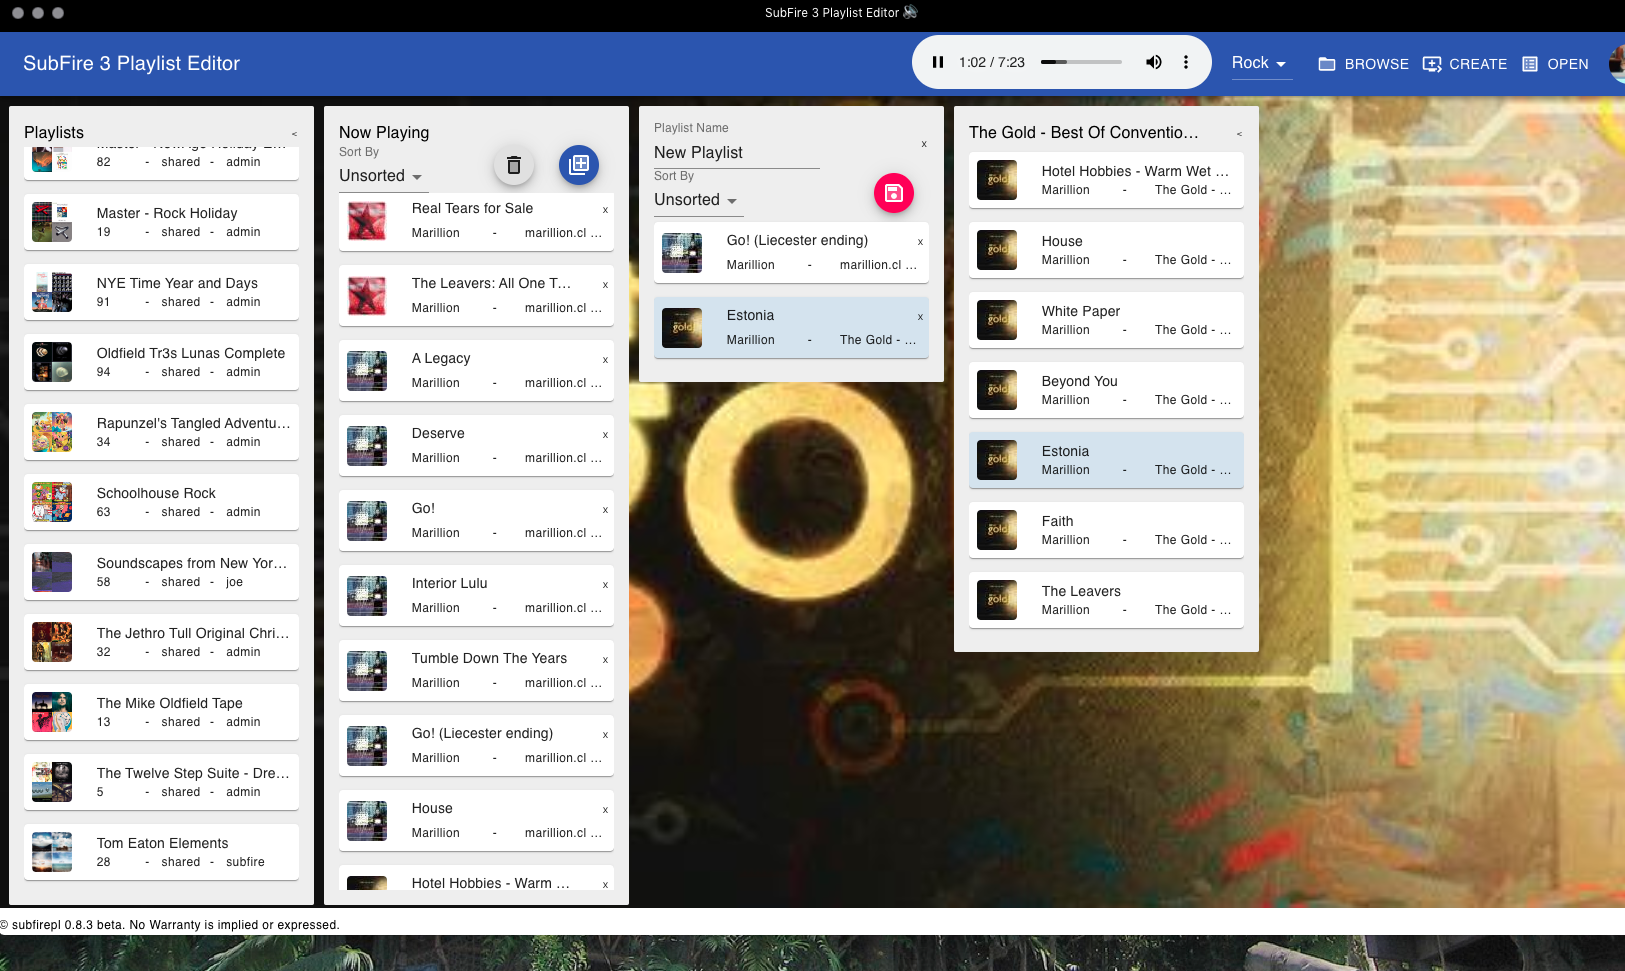The width and height of the screenshot is (1625, 971).
Task: Click the Schoolhouse Rock cover thumbnail
Action: [52, 502]
